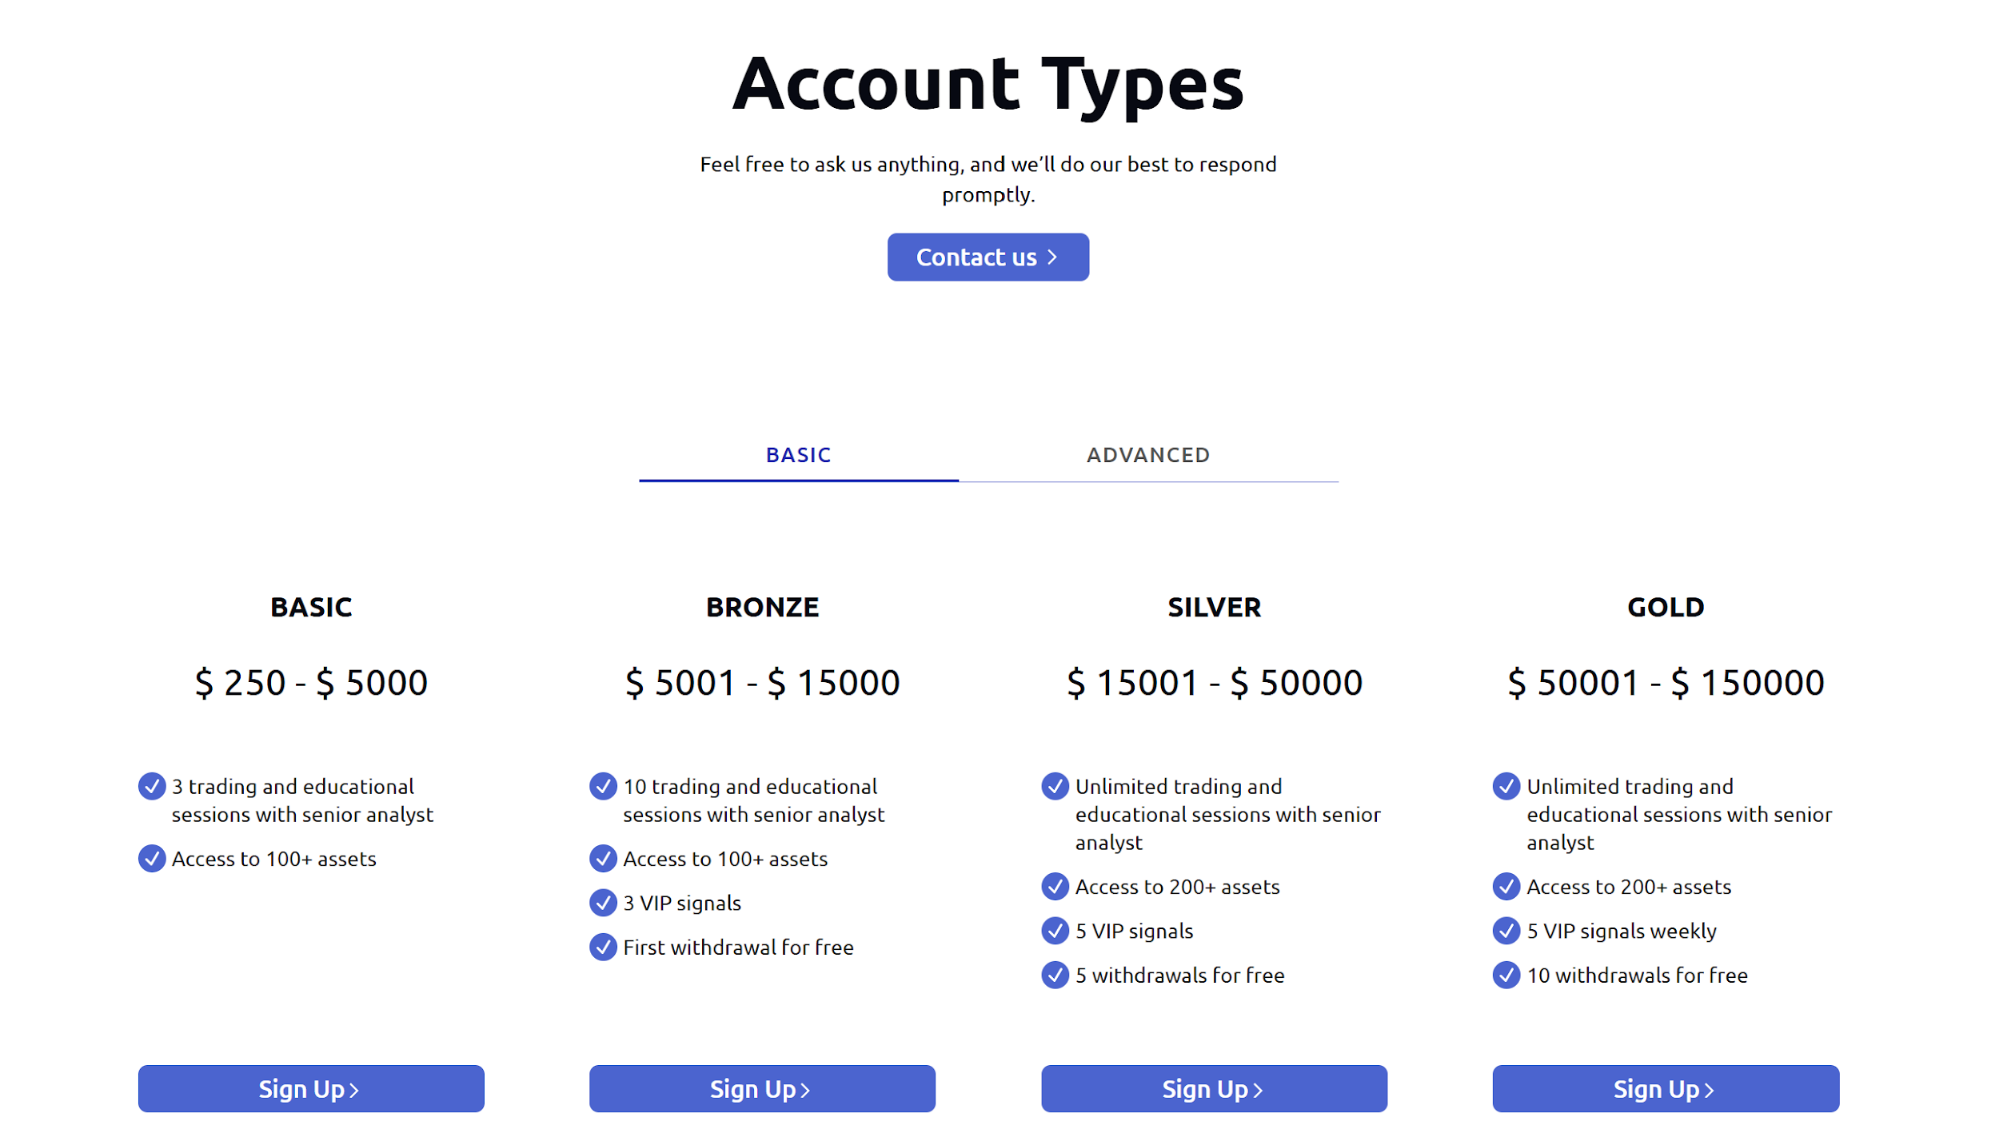This screenshot has height=1147, width=1999.
Task: Click checkmark icon beside Bronze 3 VIP signals
Action: click(x=603, y=902)
